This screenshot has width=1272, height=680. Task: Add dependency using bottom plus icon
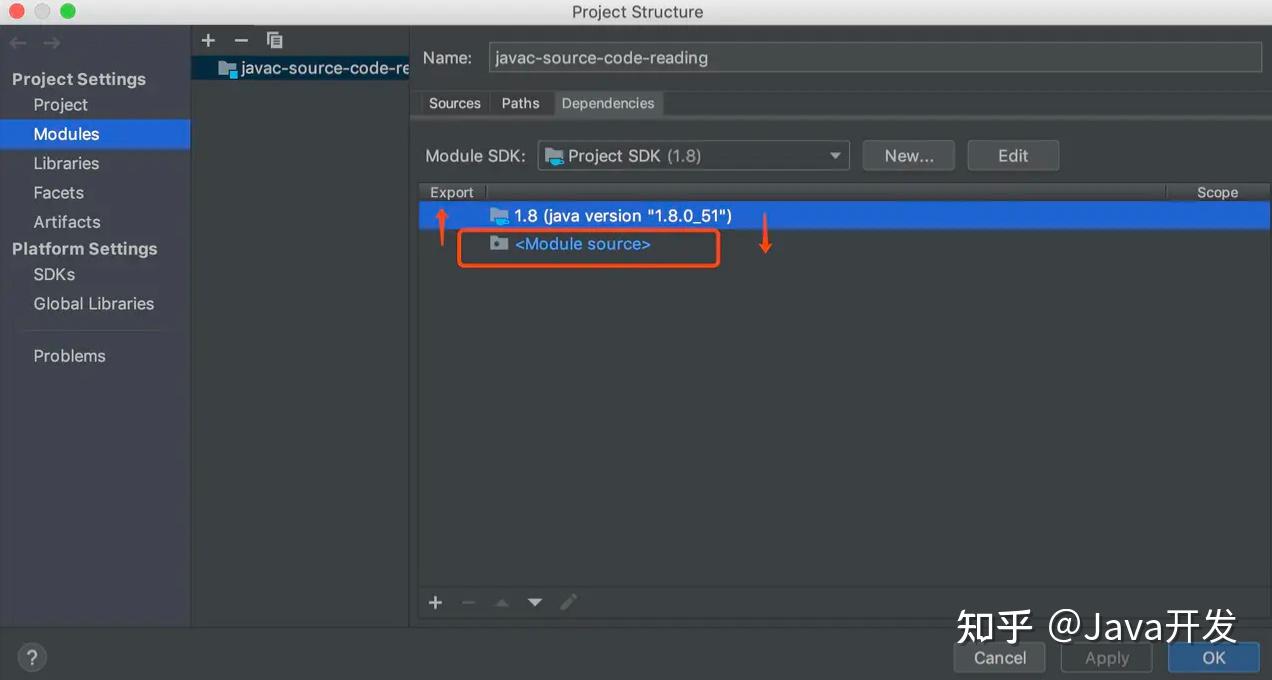435,602
